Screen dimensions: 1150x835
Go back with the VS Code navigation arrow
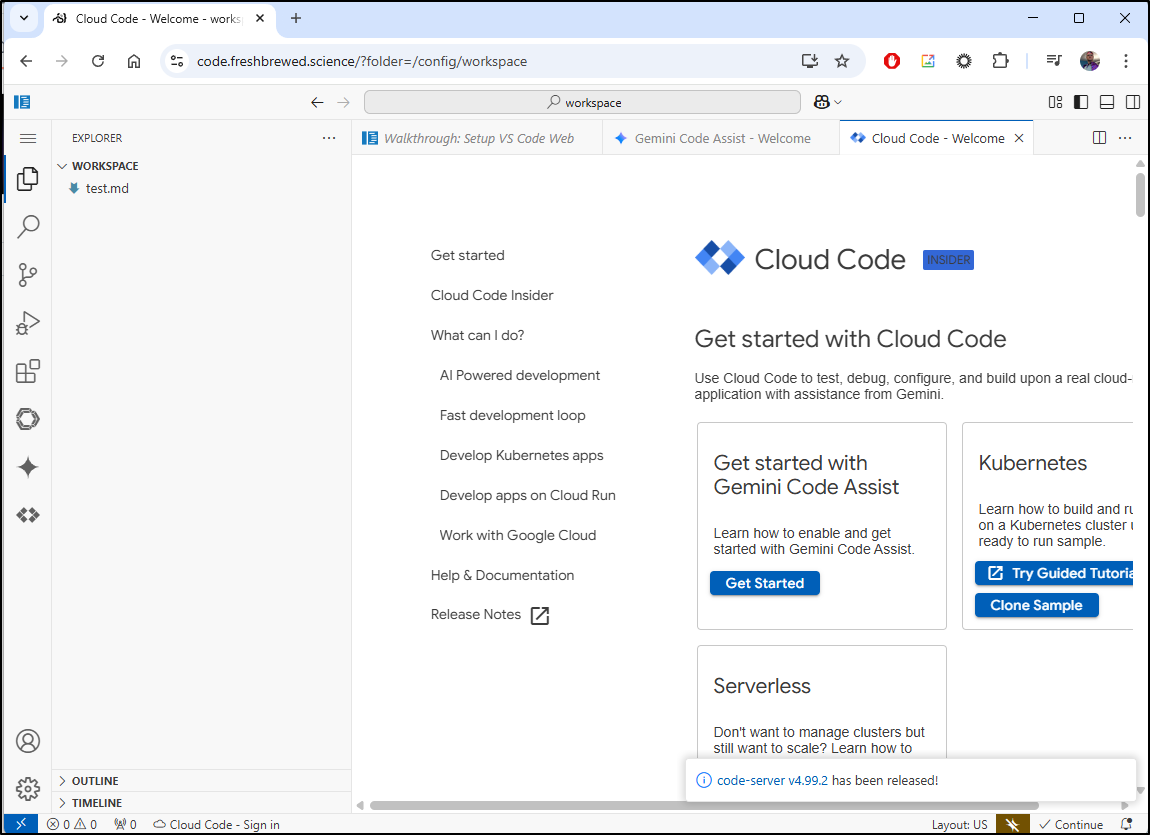317,103
